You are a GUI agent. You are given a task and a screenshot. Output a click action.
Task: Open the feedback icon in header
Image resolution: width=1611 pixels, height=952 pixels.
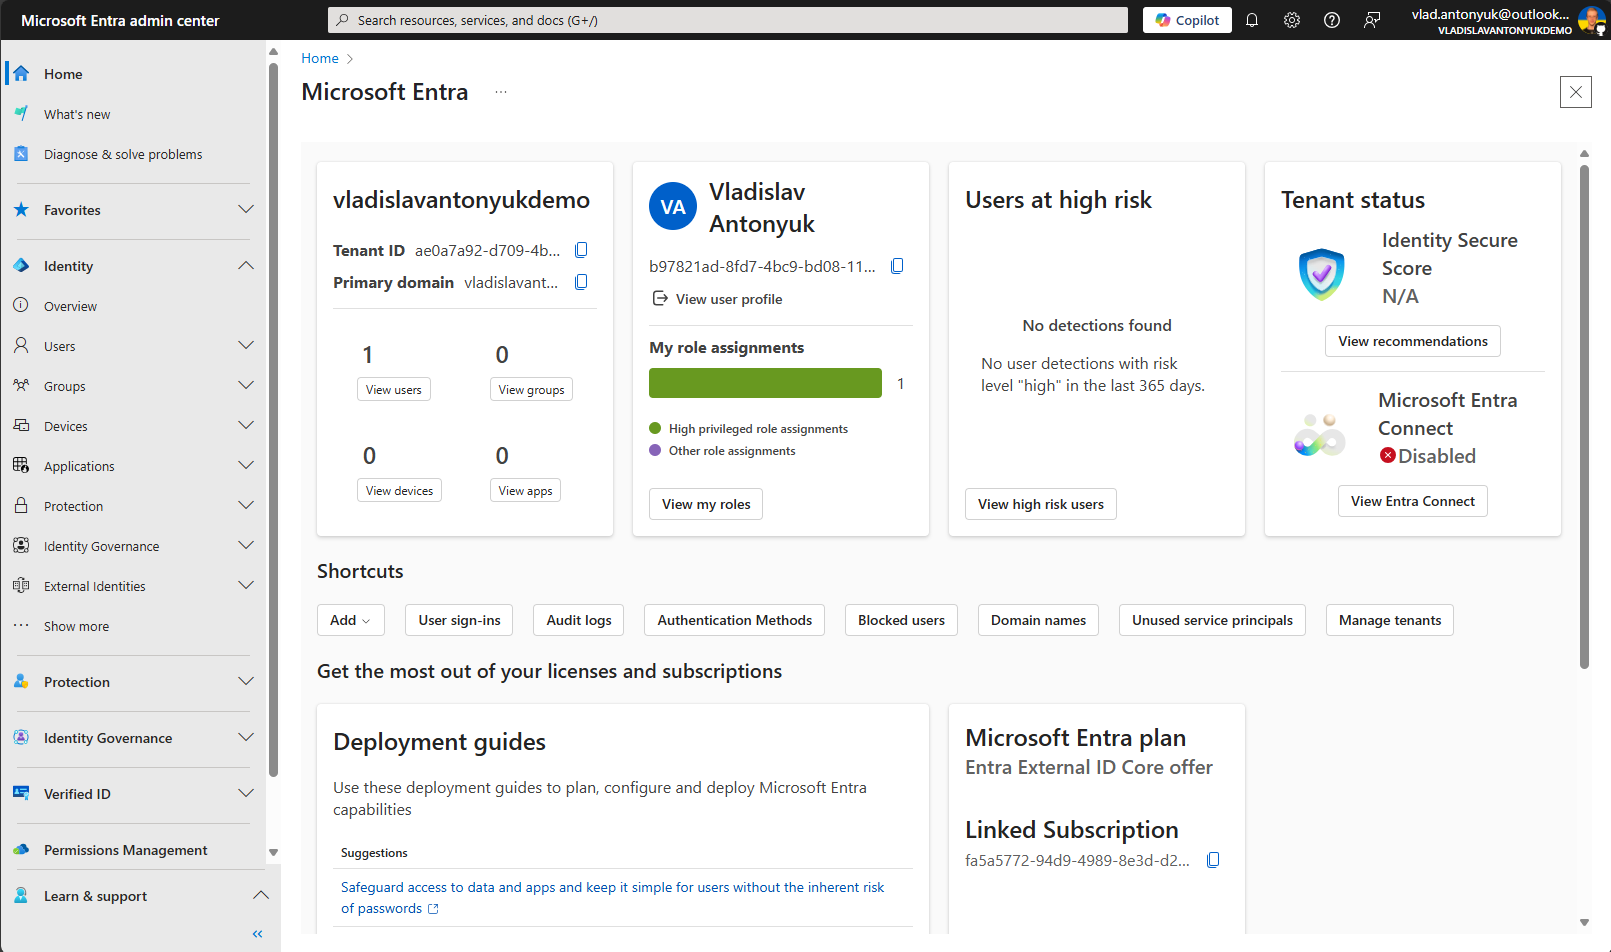[x=1372, y=20]
